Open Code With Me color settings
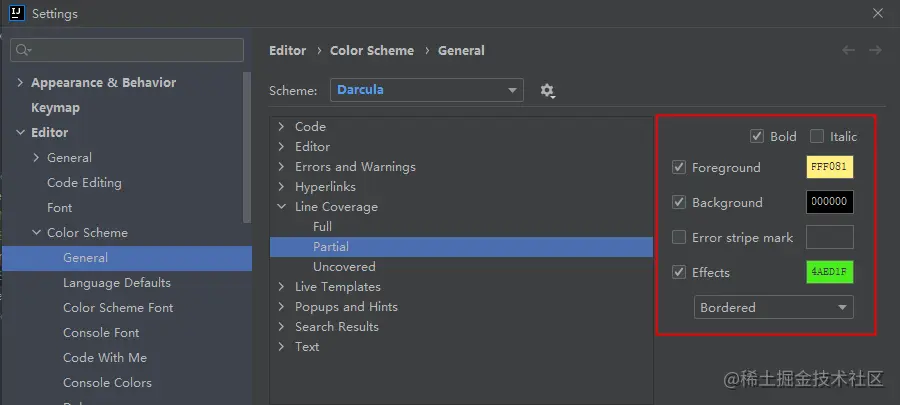 click(105, 358)
